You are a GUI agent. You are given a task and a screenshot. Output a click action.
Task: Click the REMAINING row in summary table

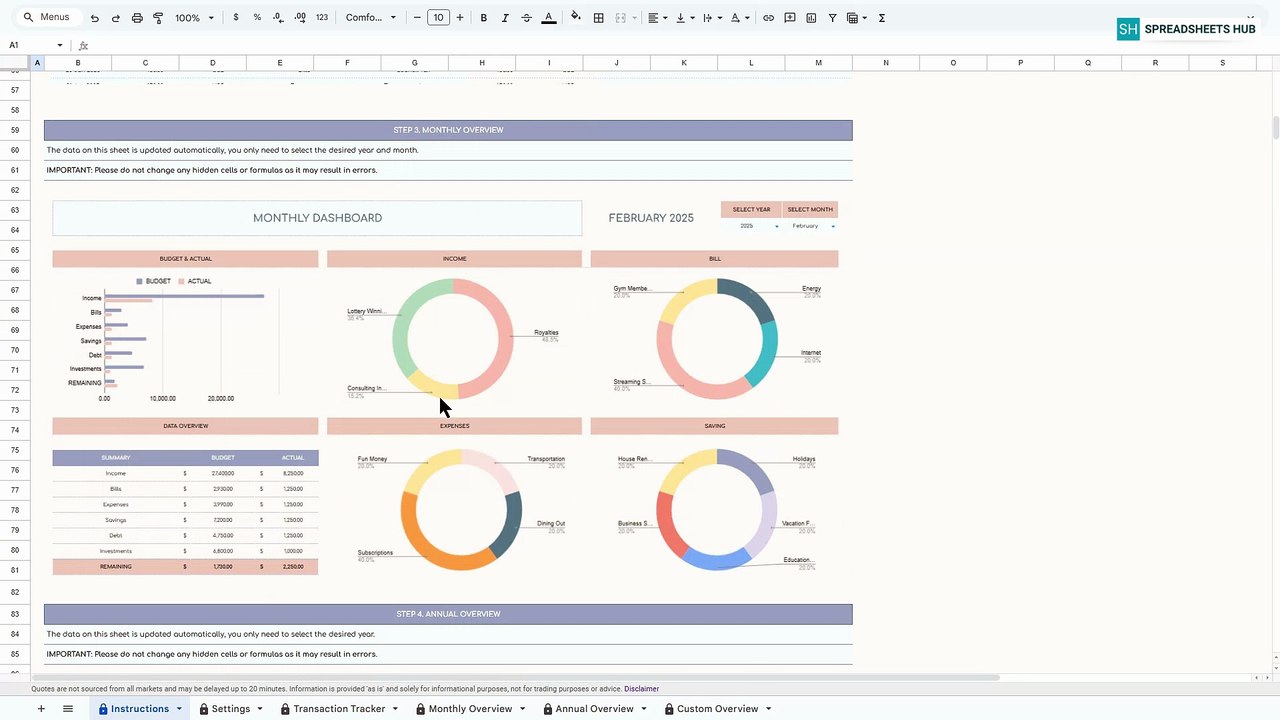click(185, 567)
